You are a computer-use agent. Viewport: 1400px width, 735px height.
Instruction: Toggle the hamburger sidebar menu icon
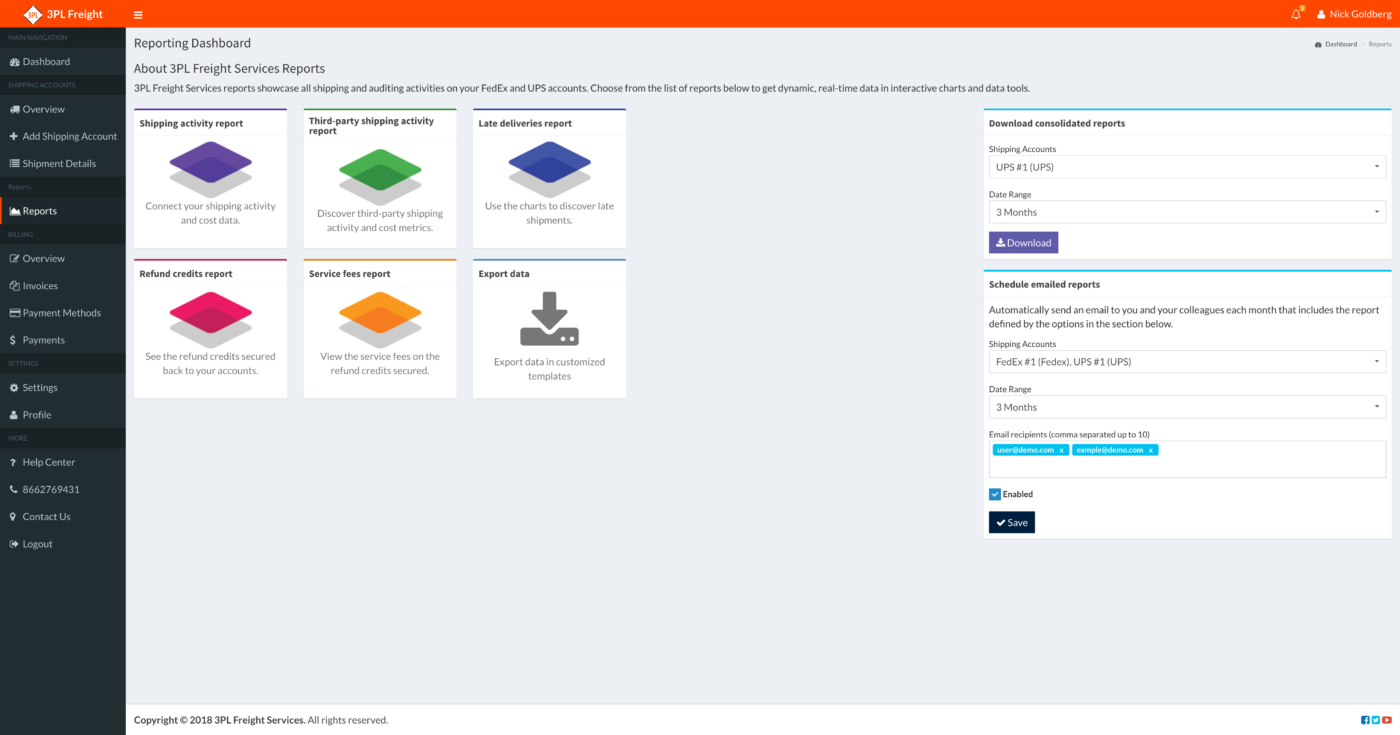click(x=138, y=15)
